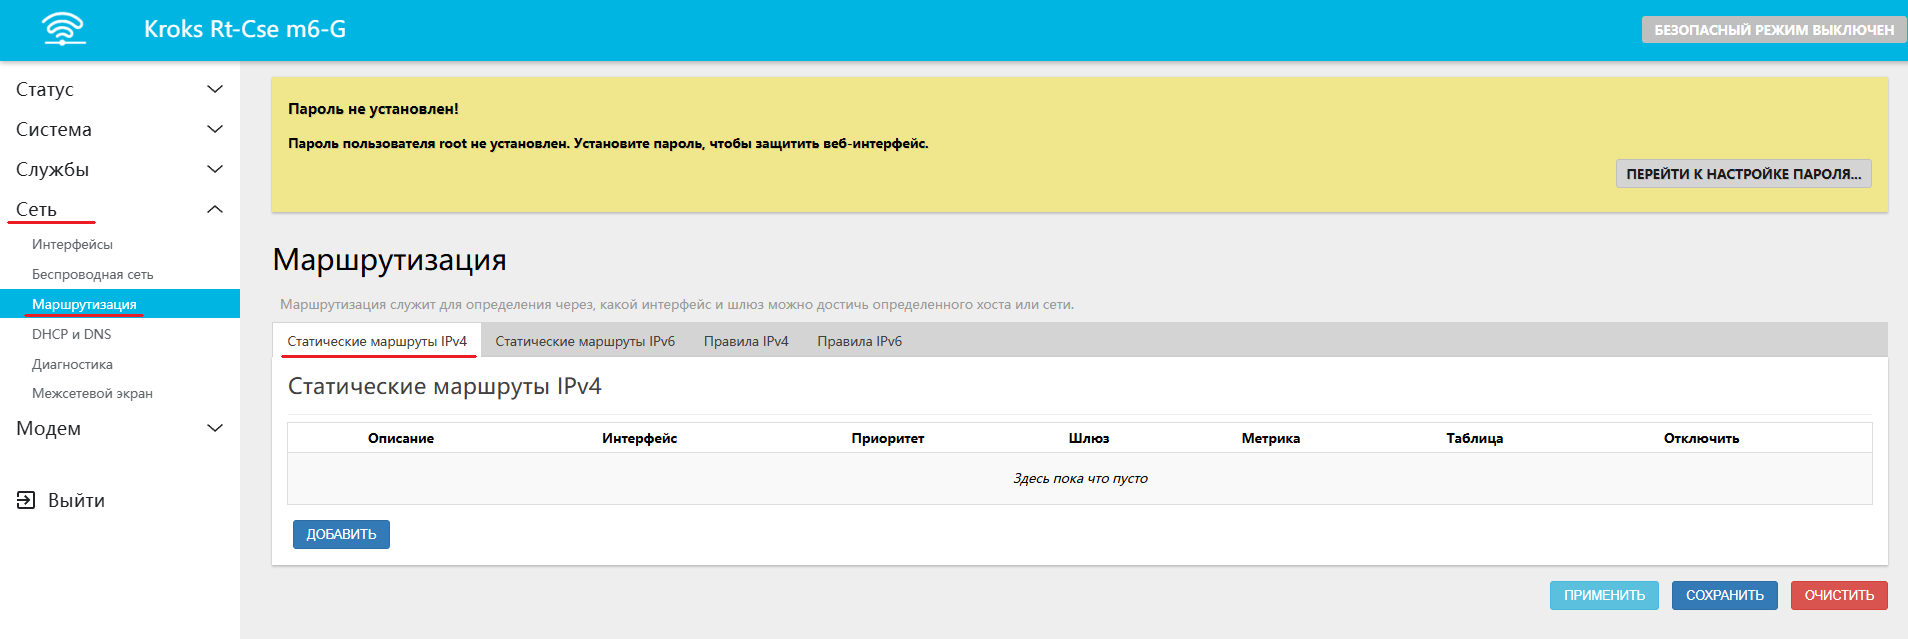This screenshot has width=1908, height=639.
Task: Go to DHCP и DNS
Action: pos(71,334)
